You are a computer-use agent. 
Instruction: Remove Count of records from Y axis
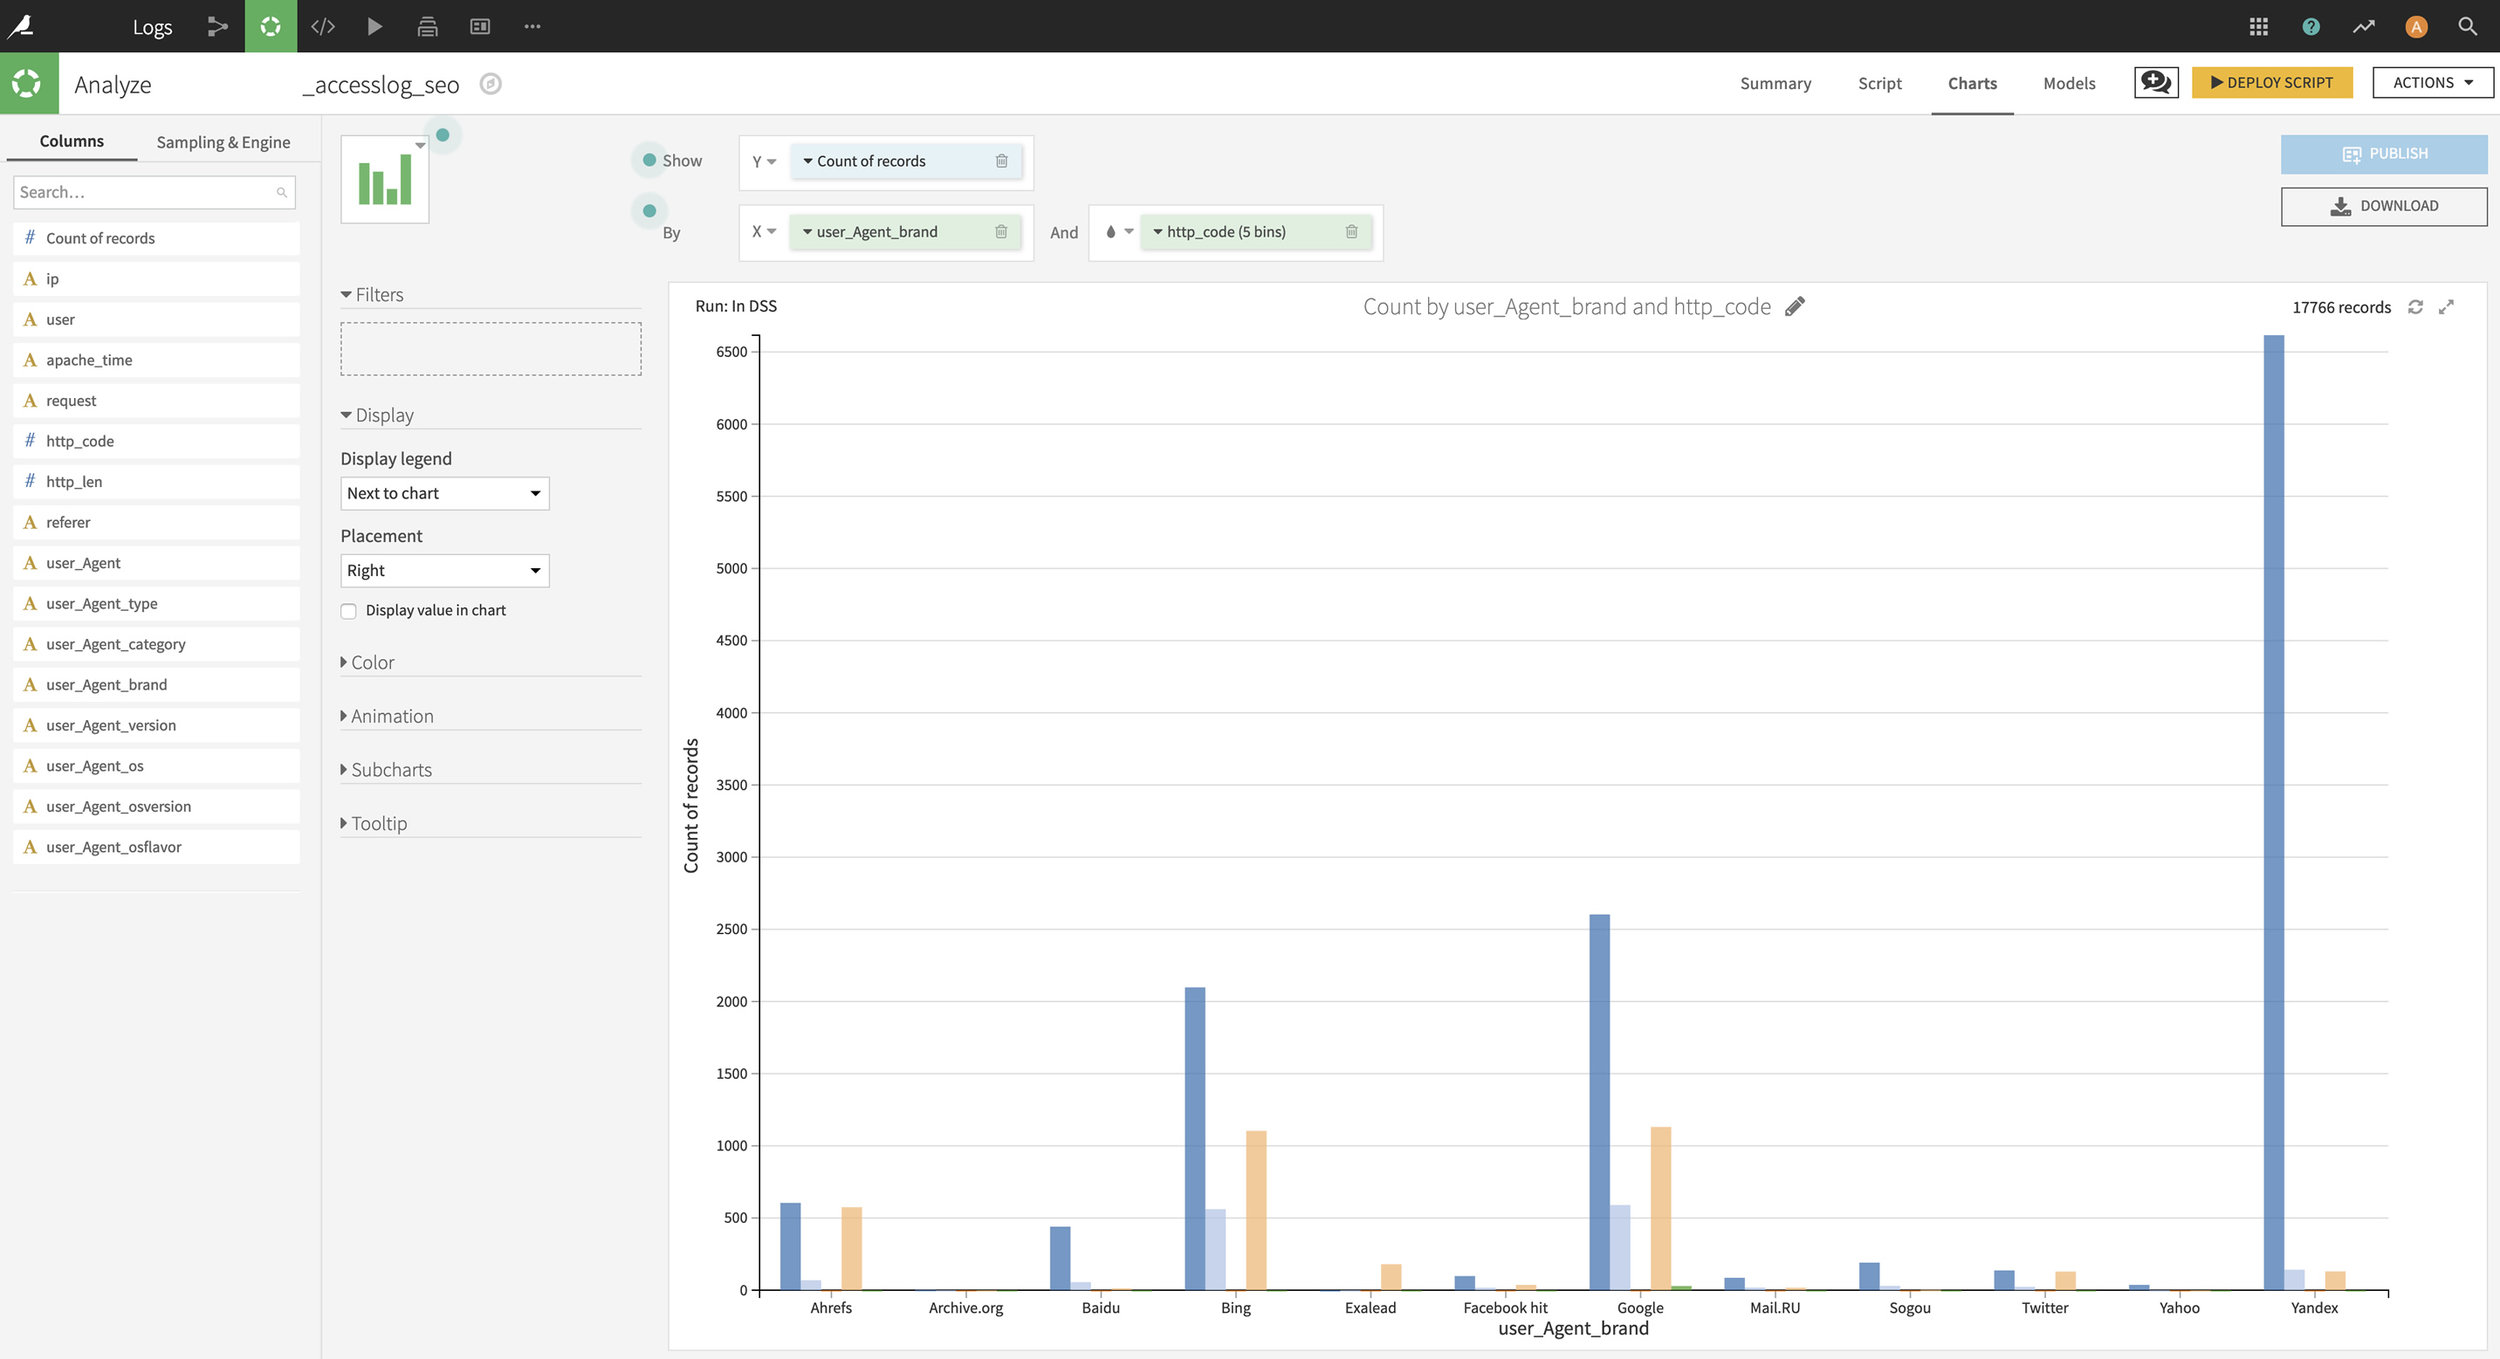click(1001, 161)
